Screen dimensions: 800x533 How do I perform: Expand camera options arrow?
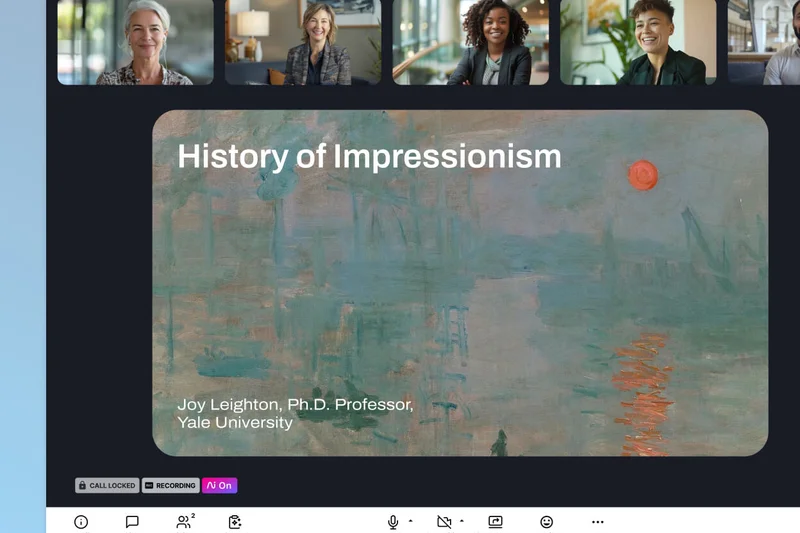click(461, 522)
